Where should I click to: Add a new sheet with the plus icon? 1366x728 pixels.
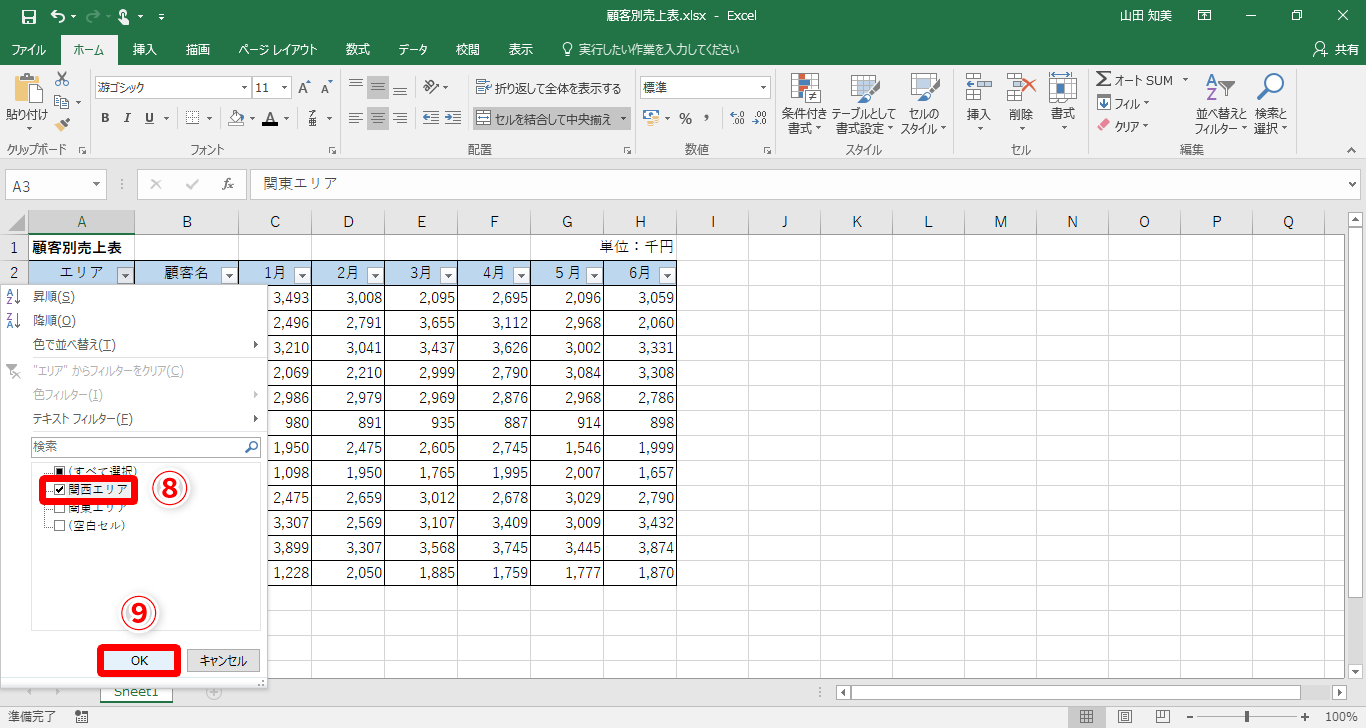(213, 692)
